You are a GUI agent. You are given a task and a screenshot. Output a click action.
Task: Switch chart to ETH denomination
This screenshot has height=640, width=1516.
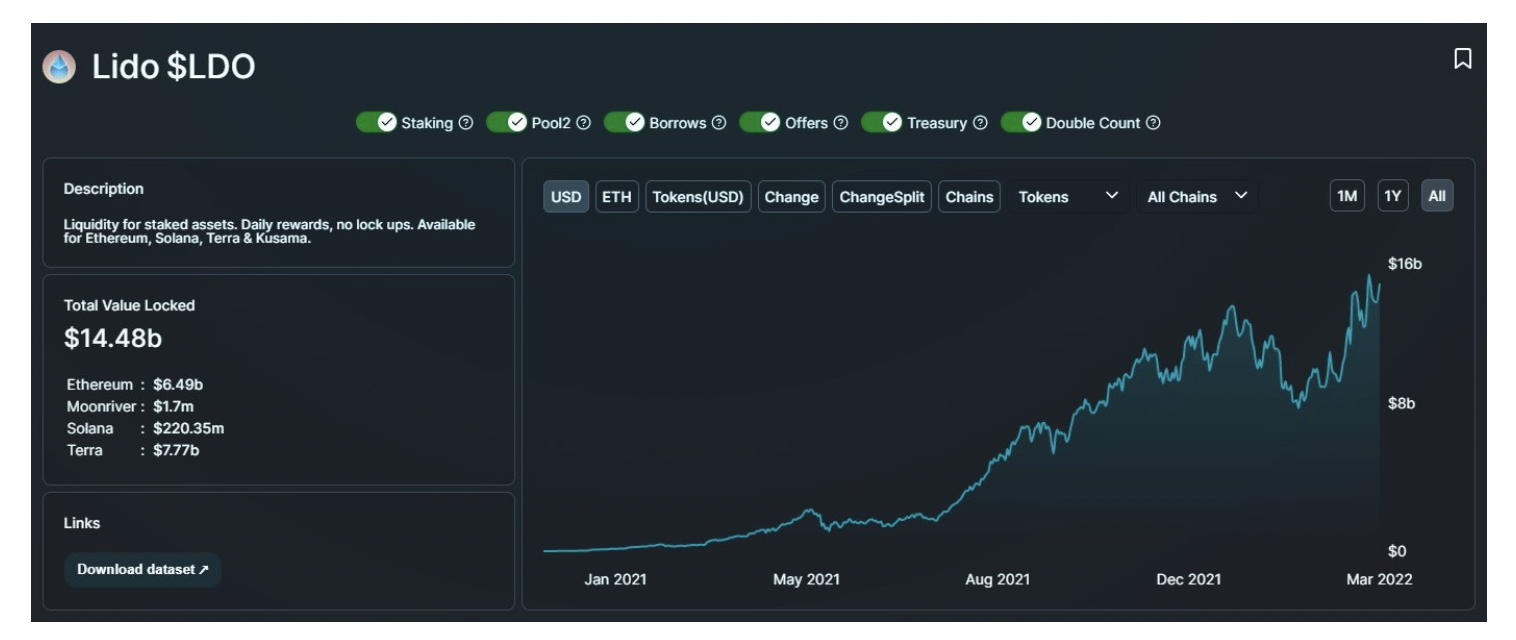click(616, 197)
